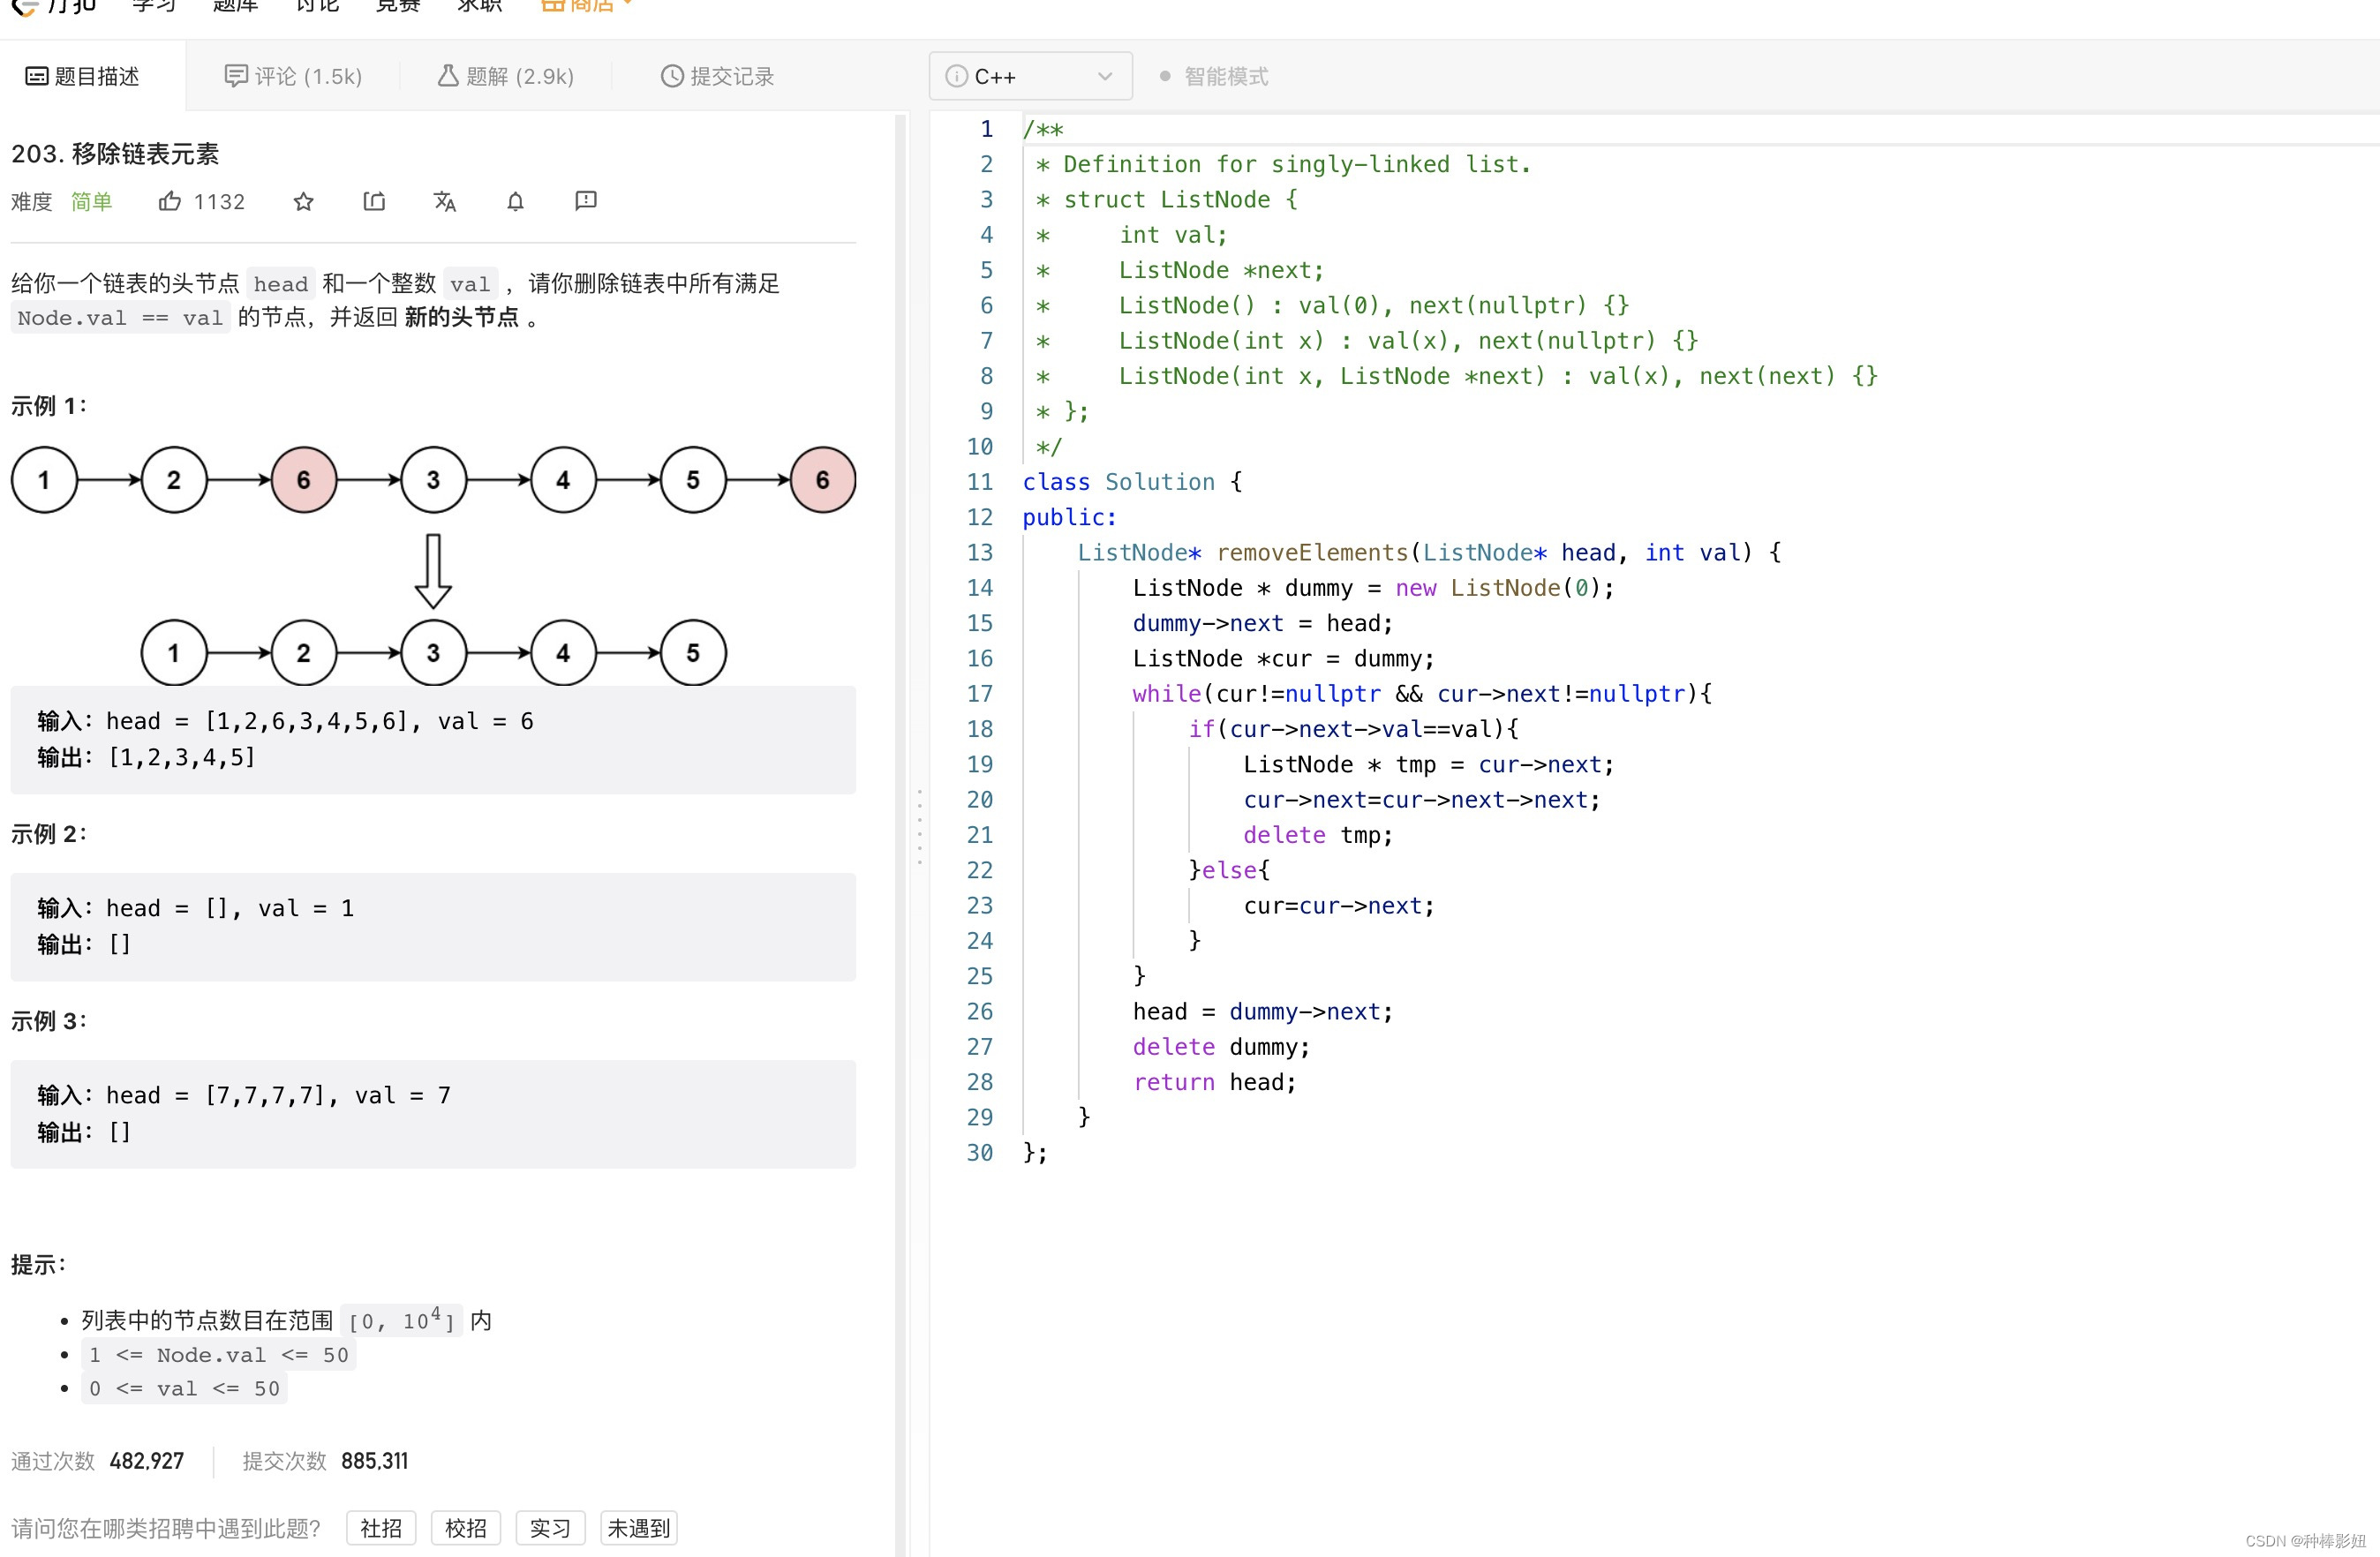Go to the 提交记录 tab
Screen dimensions: 2380x1557
(717, 77)
